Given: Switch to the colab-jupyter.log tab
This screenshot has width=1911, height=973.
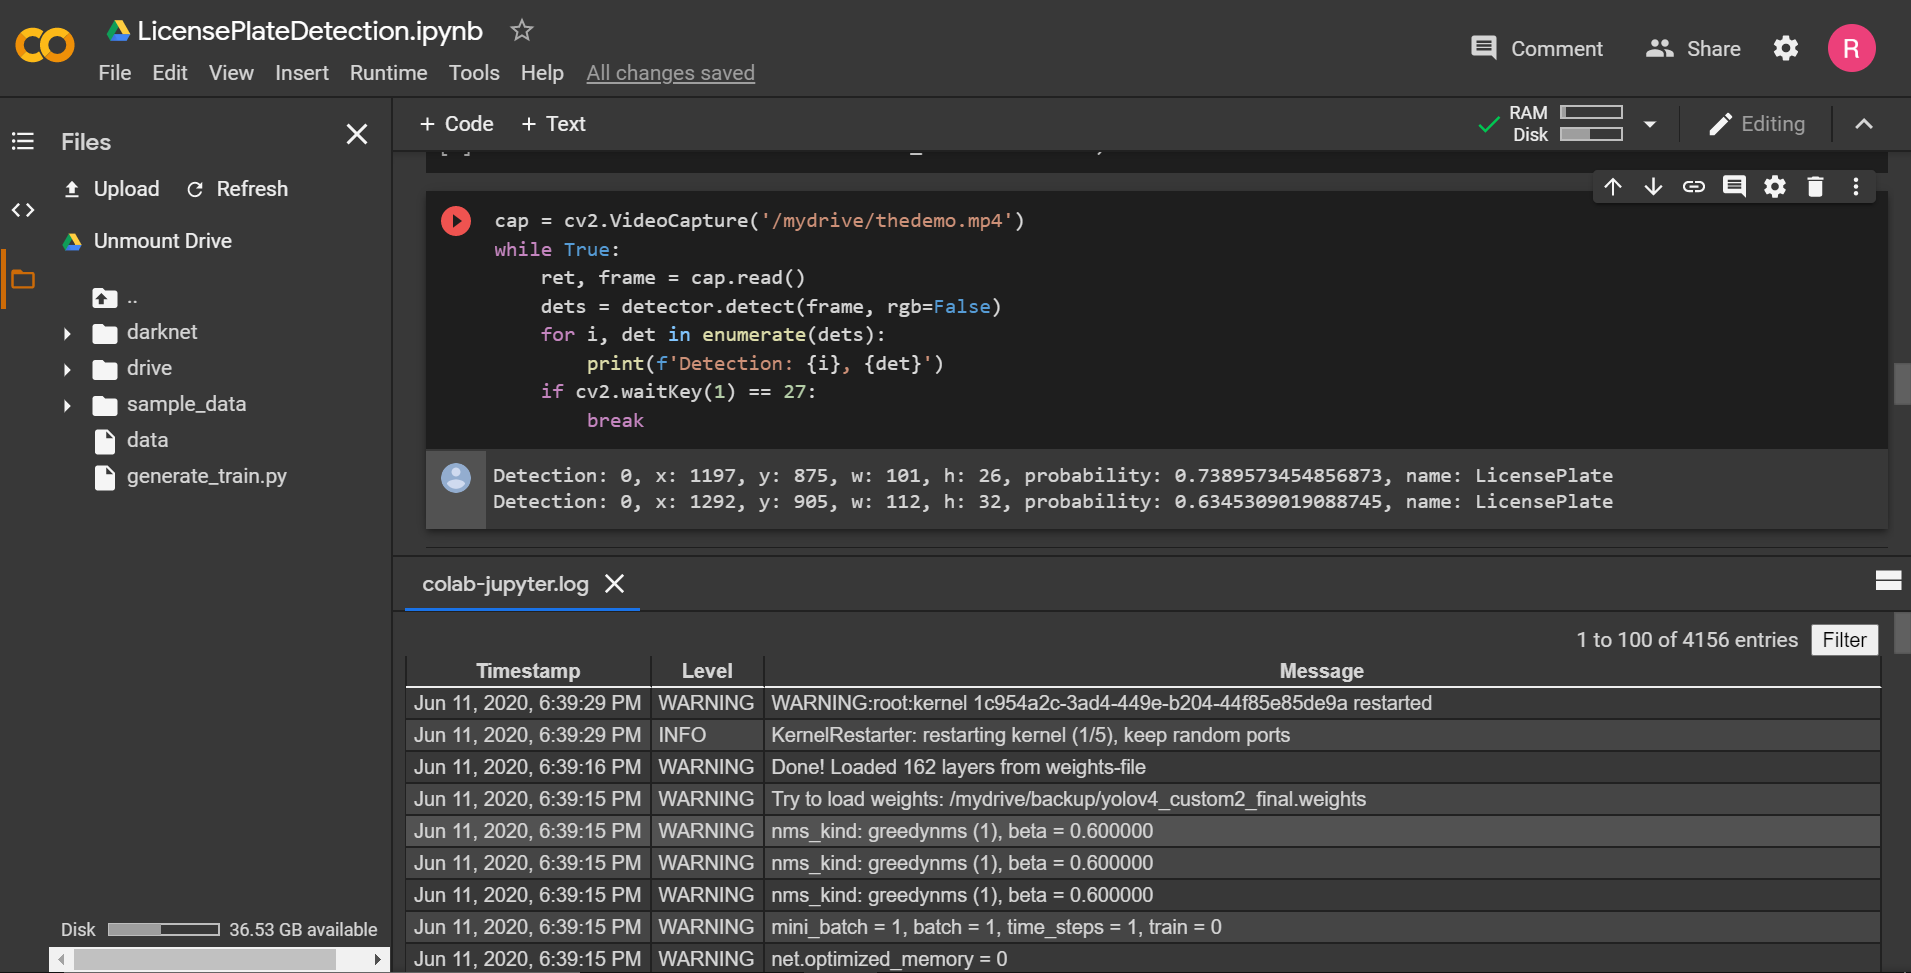Looking at the screenshot, I should click(504, 585).
